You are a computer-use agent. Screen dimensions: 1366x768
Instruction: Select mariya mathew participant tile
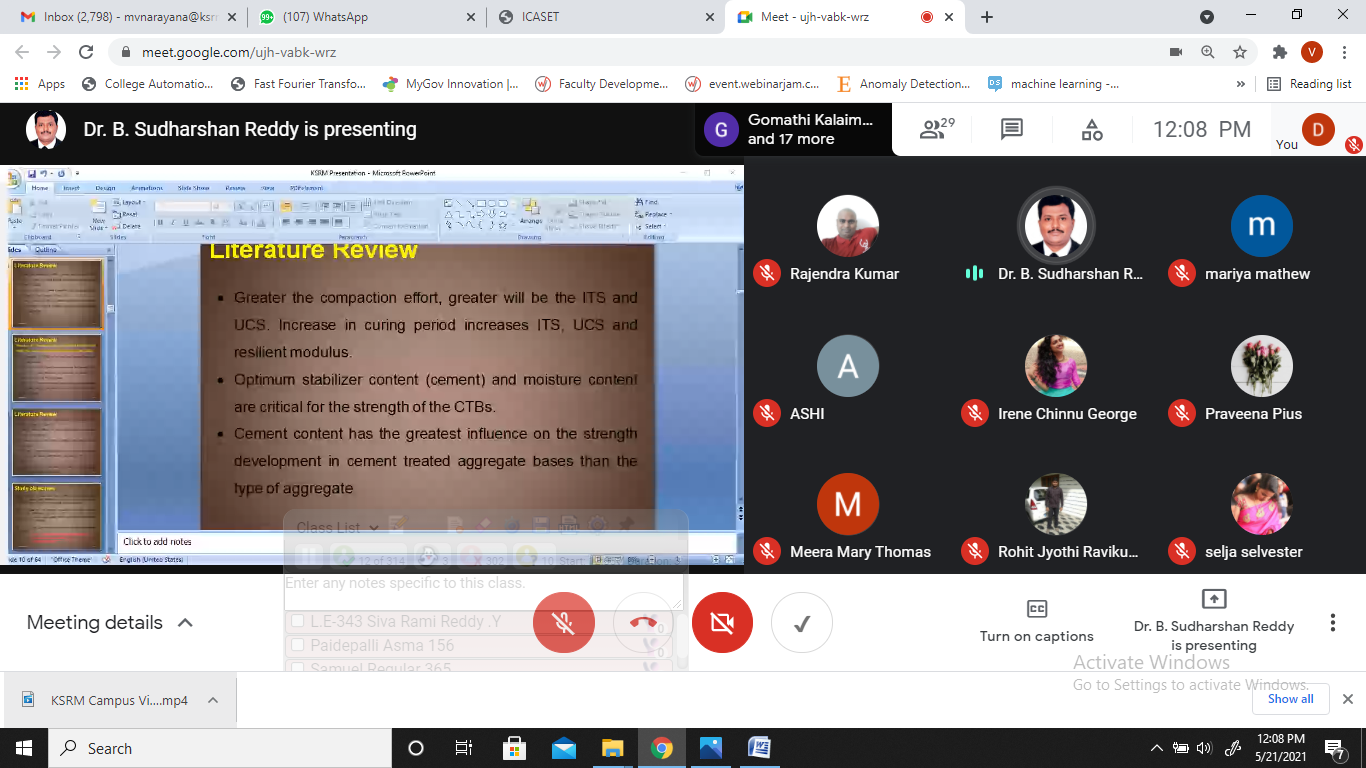(x=1262, y=240)
